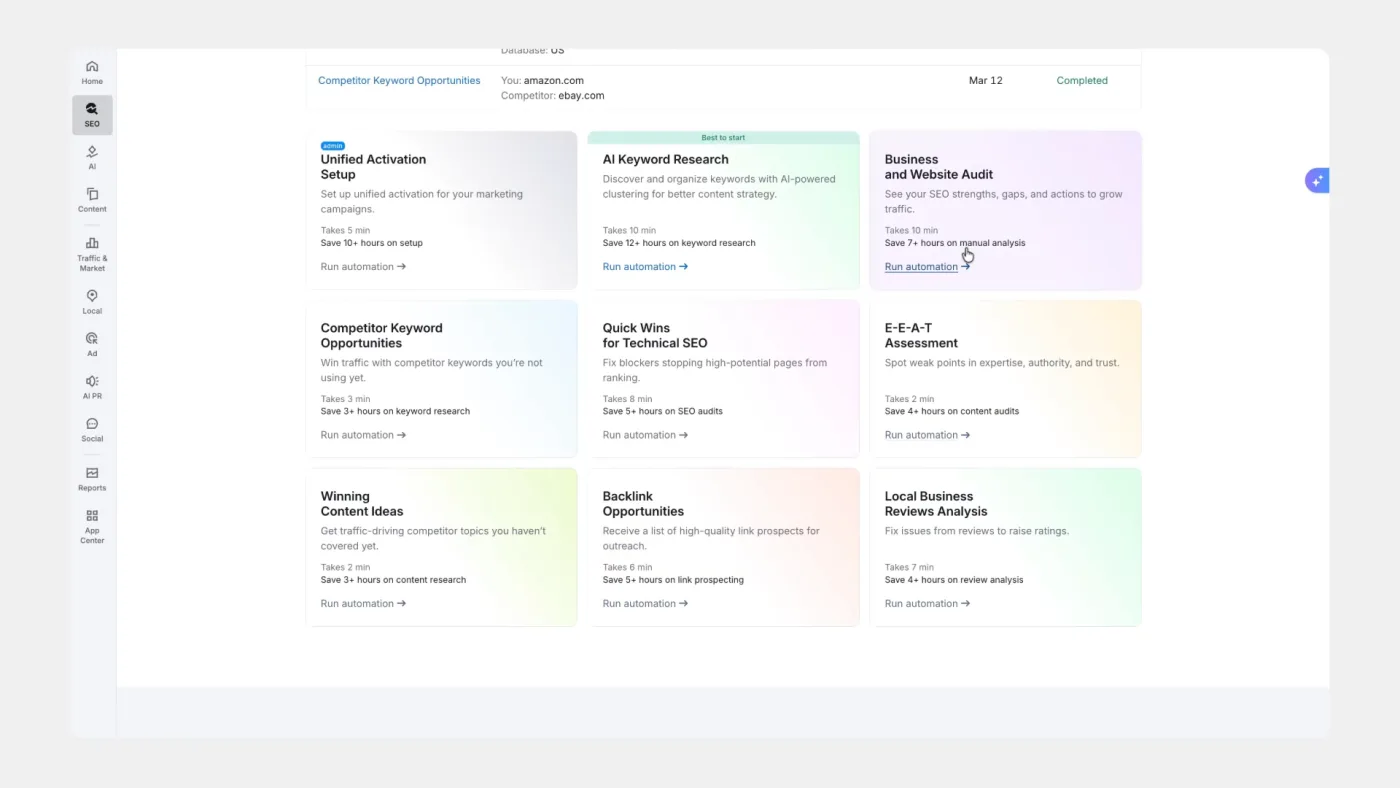Click 'Save 4+ hours on review analysis'
Image resolution: width=1400 pixels, height=788 pixels.
(x=954, y=579)
